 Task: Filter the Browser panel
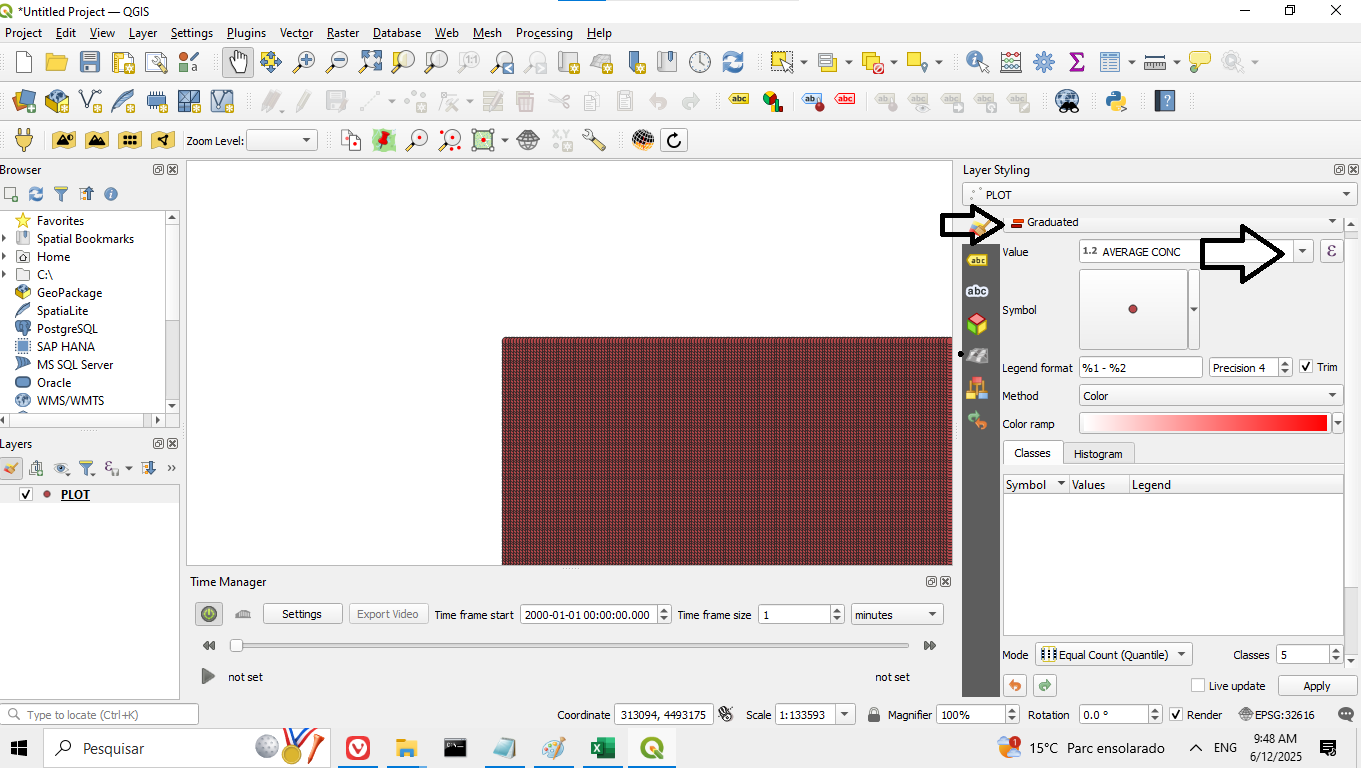tap(61, 194)
